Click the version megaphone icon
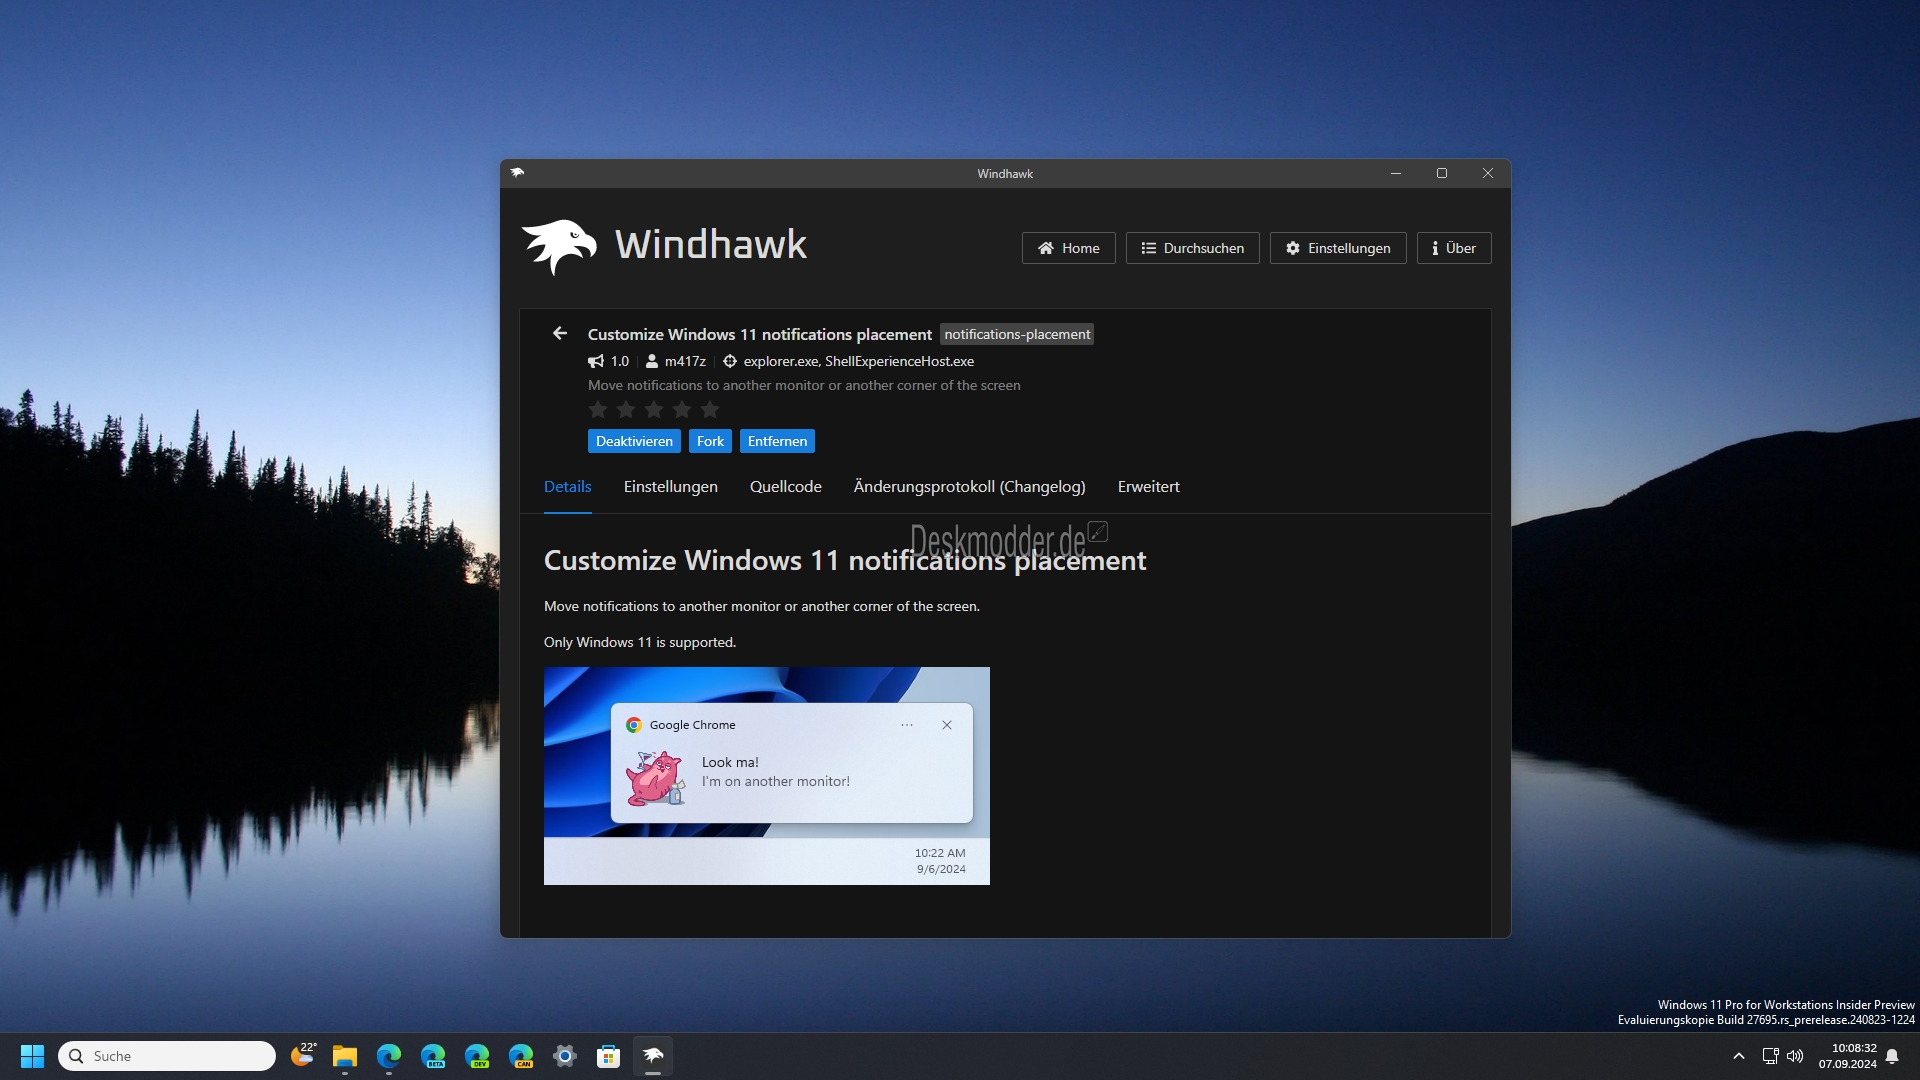The height and width of the screenshot is (1080, 1920). [x=596, y=361]
